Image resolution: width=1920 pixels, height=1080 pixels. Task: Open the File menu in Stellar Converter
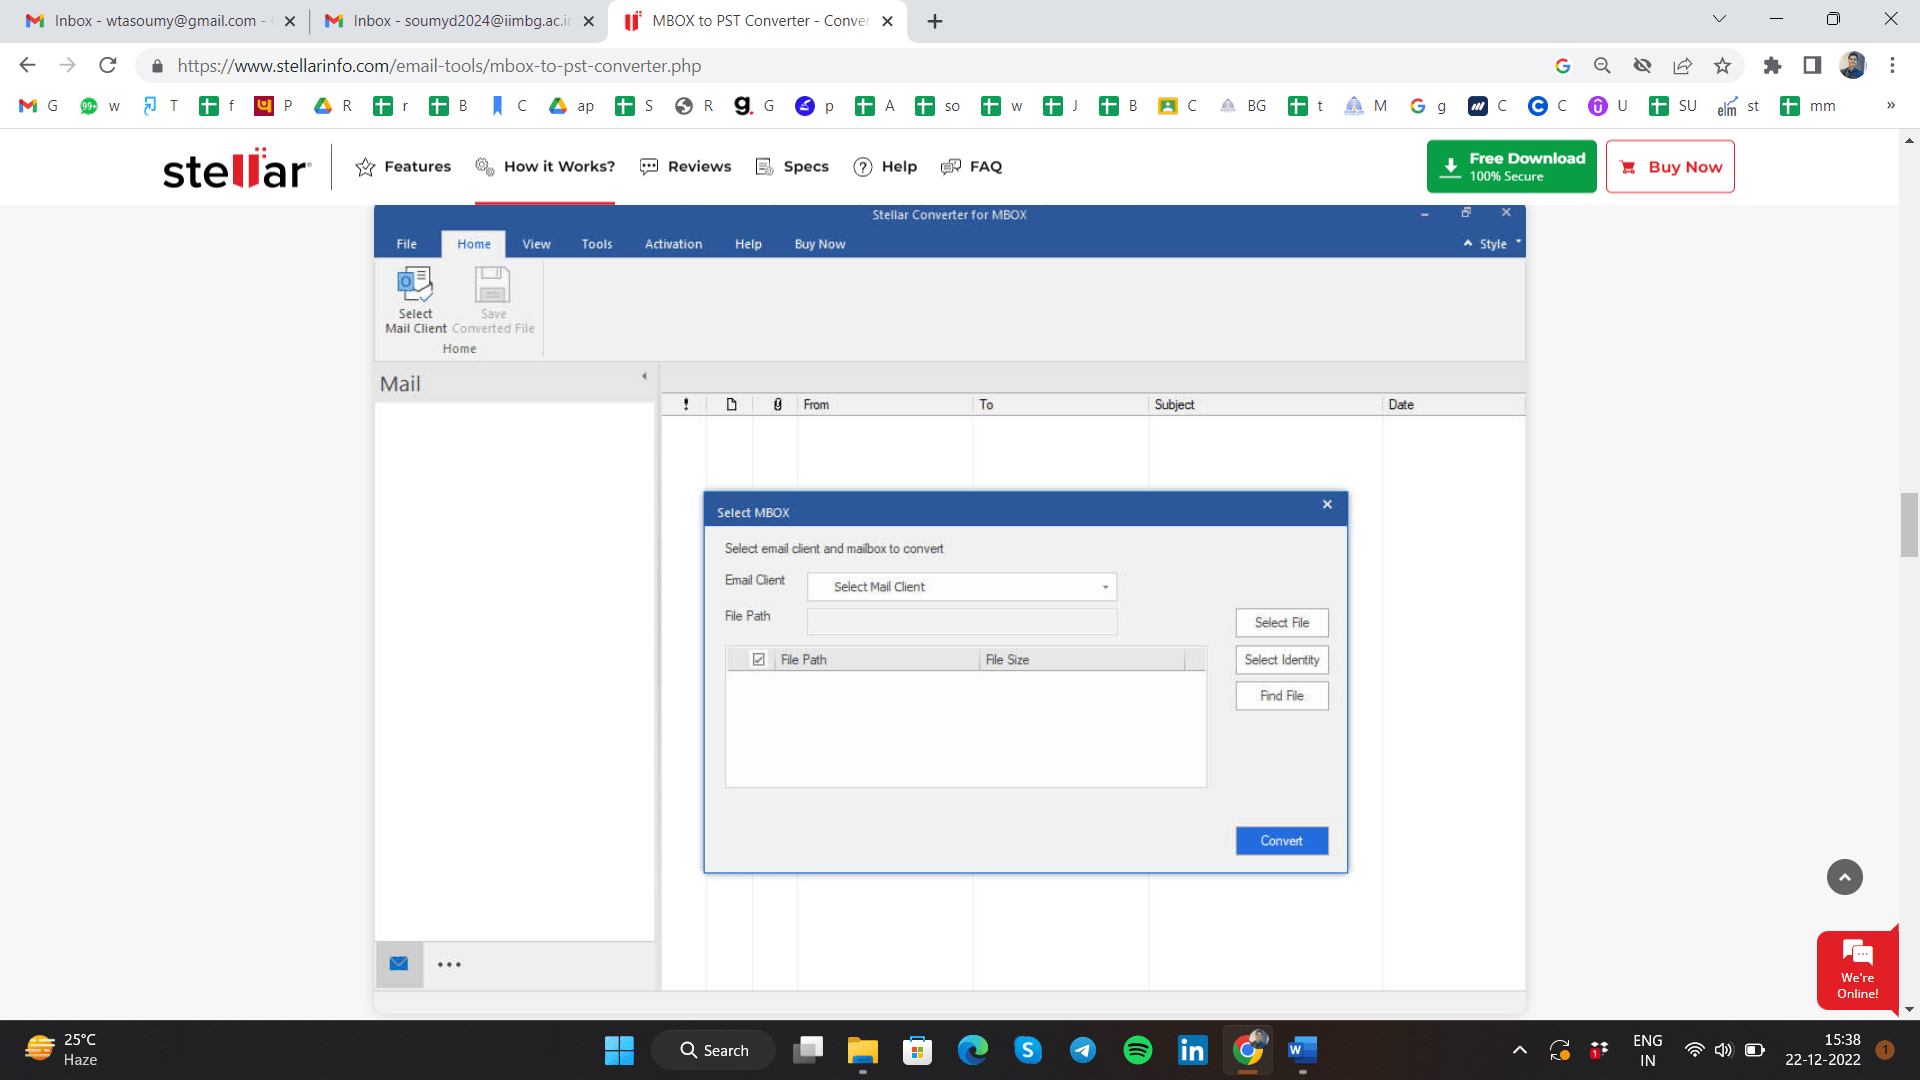[406, 244]
